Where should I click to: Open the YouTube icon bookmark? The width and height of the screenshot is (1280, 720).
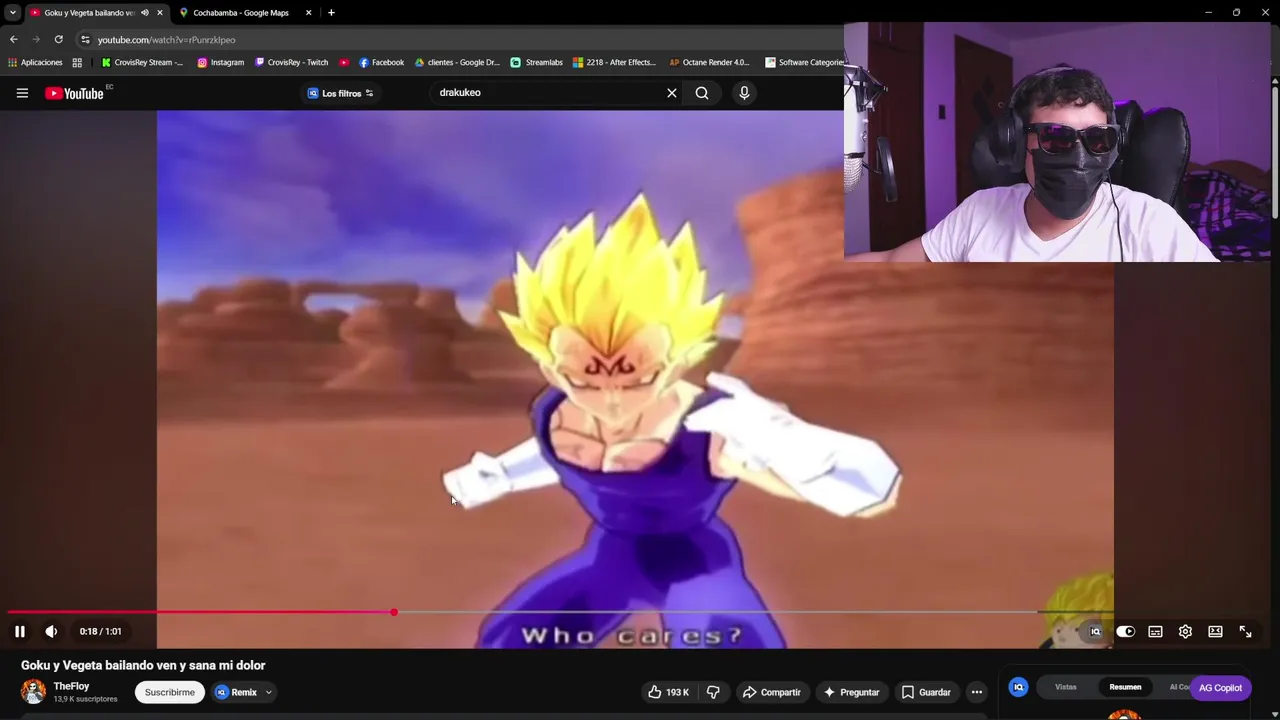point(344,62)
